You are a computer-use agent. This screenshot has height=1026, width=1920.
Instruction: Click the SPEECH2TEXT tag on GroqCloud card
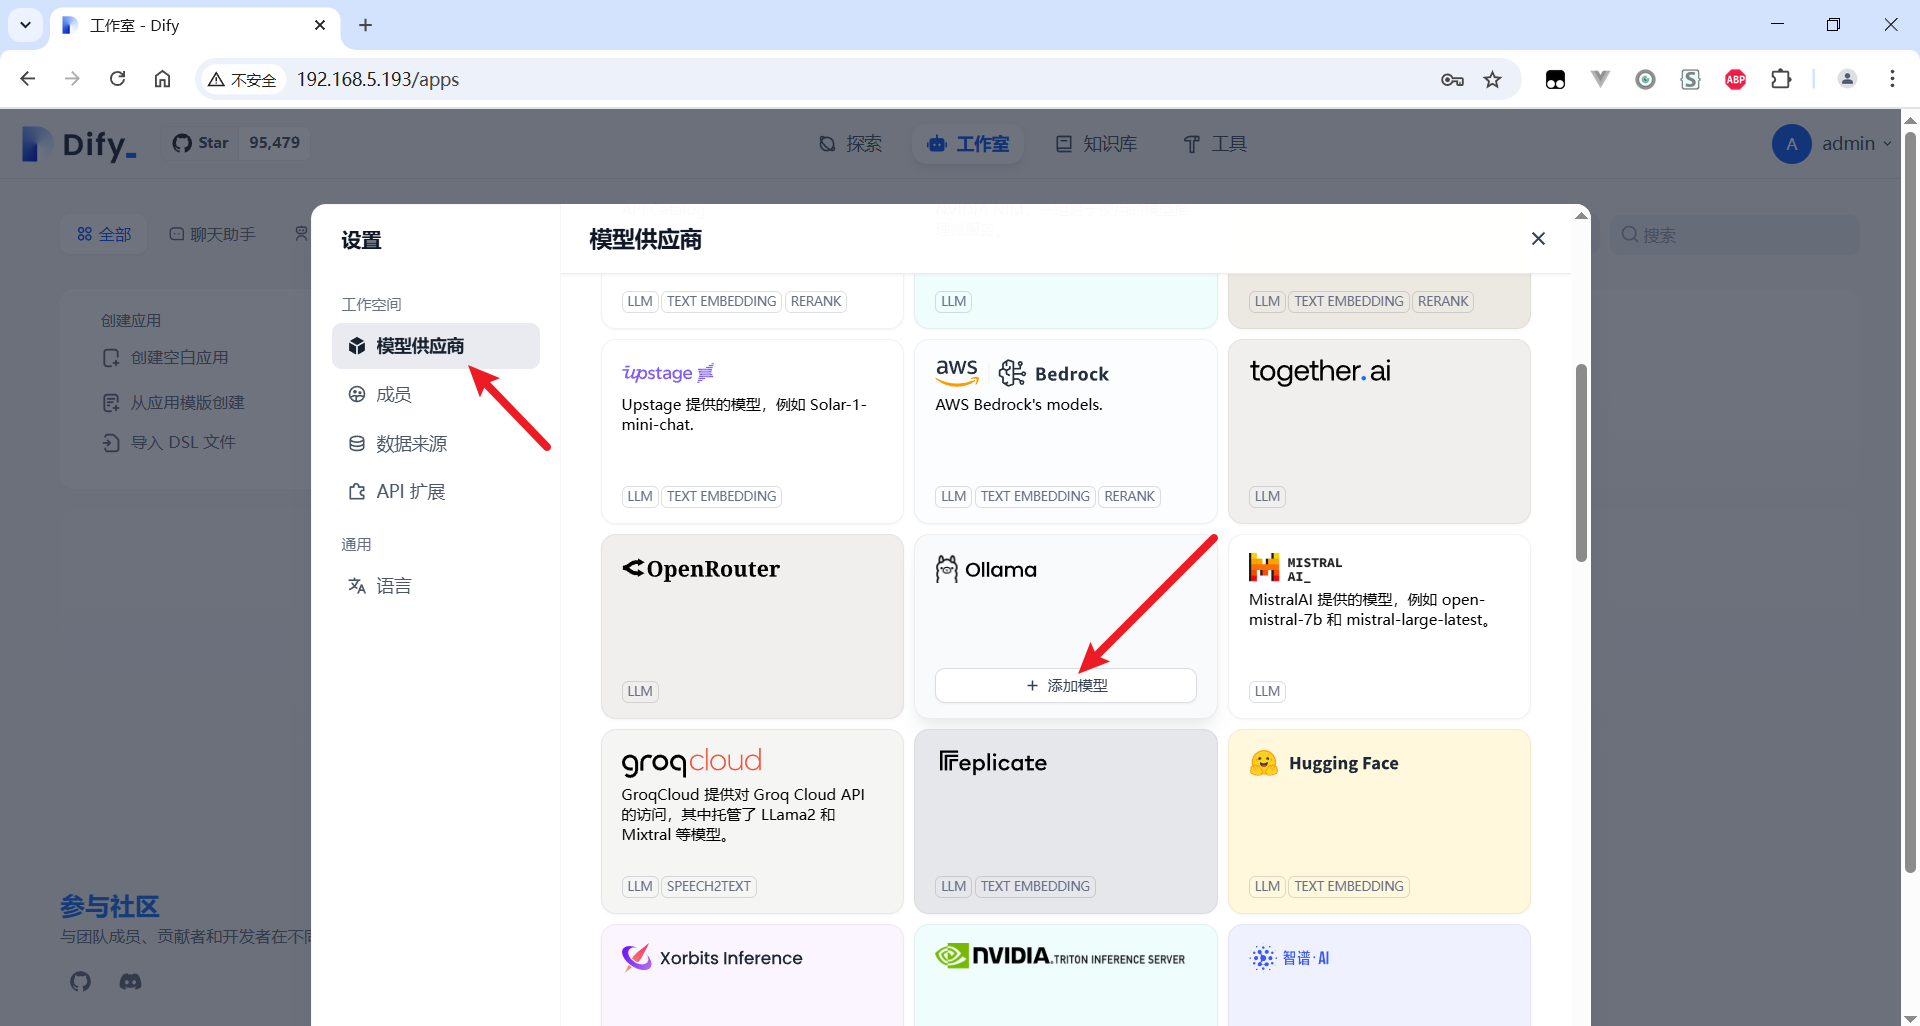(x=709, y=886)
